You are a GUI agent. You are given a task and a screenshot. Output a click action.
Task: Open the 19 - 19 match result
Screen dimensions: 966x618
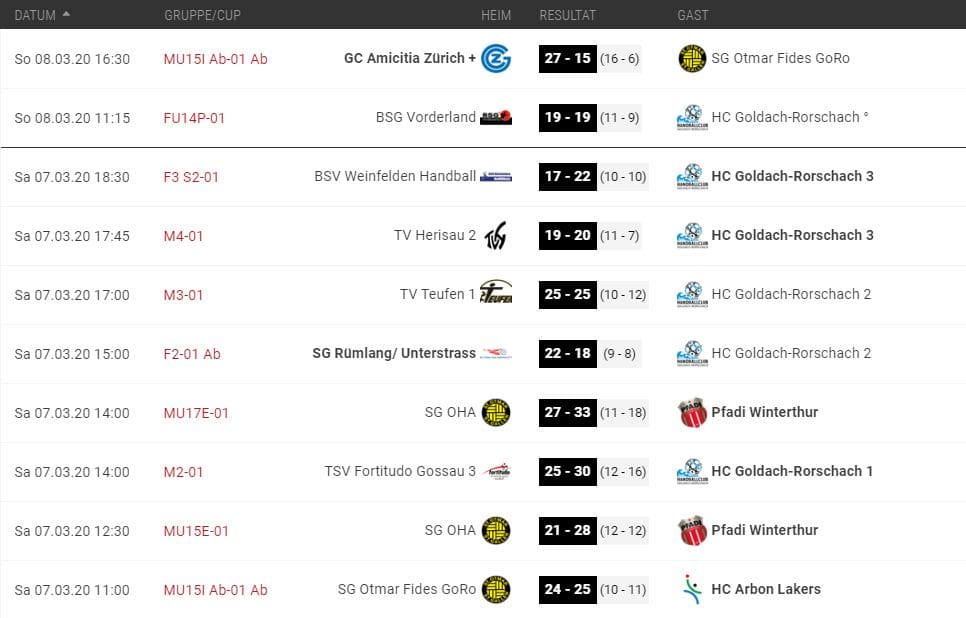(x=567, y=117)
